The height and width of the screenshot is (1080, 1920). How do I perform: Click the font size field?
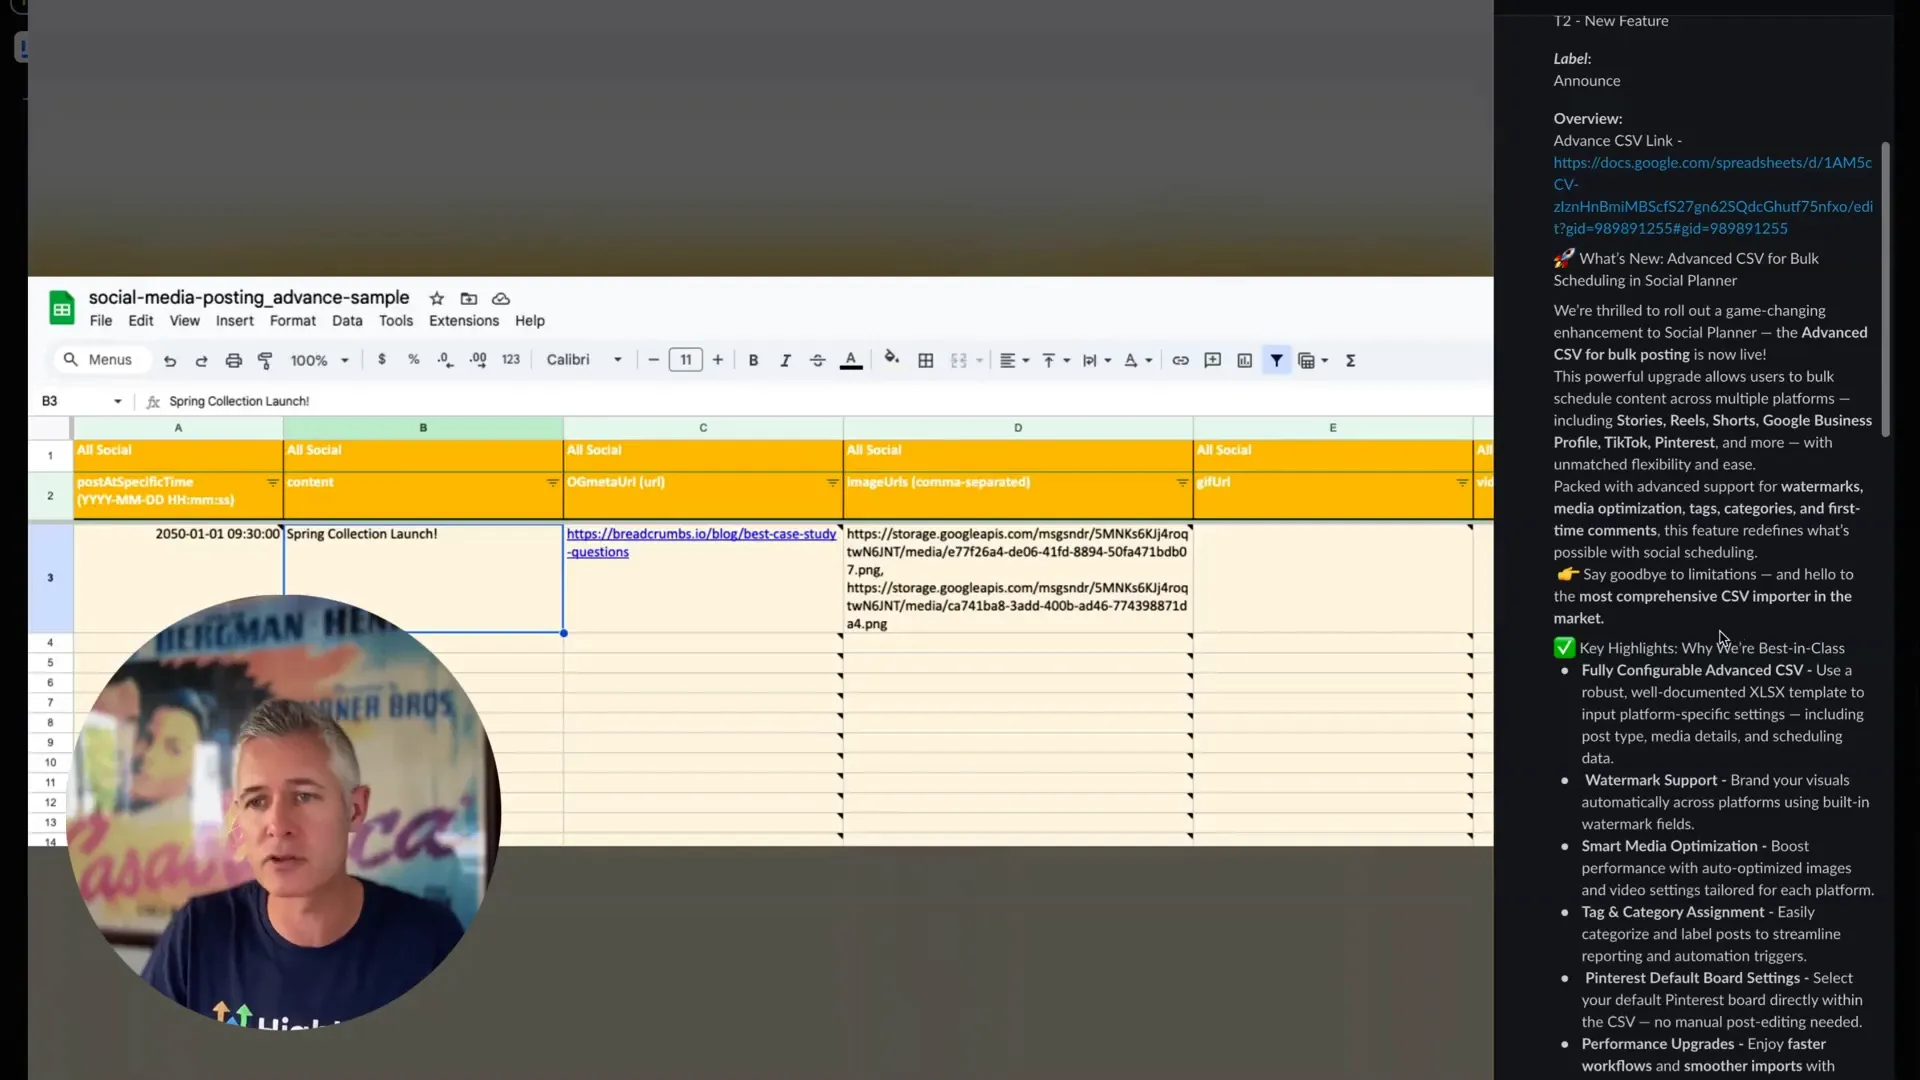[686, 360]
